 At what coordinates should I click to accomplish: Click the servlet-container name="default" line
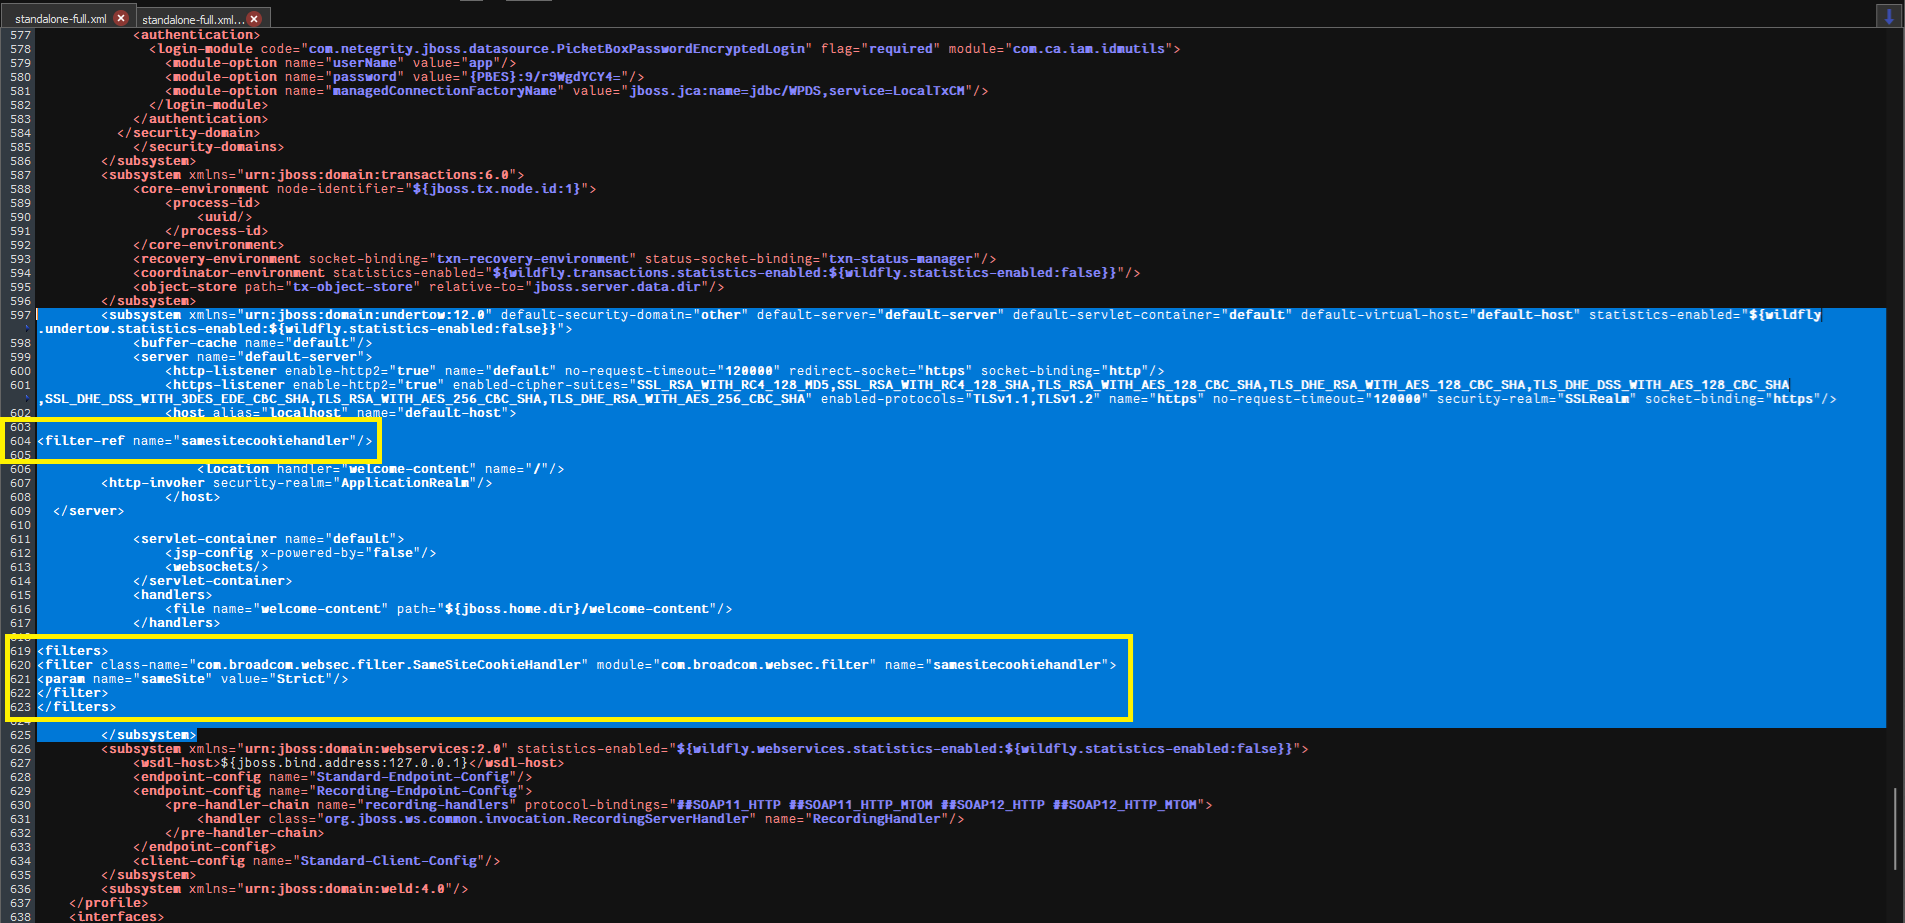tap(269, 539)
